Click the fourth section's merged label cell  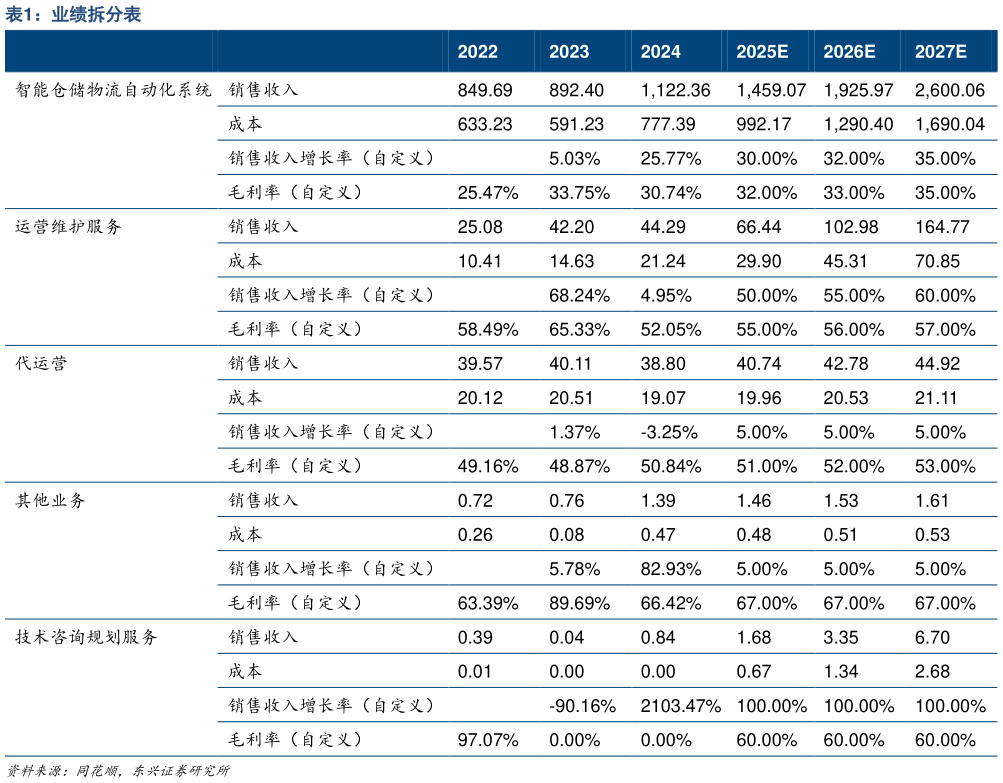pyautogui.click(x=110, y=551)
